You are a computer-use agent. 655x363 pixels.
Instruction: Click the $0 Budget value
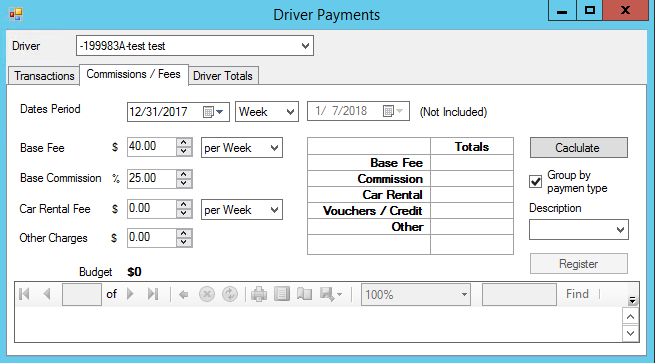(x=134, y=272)
